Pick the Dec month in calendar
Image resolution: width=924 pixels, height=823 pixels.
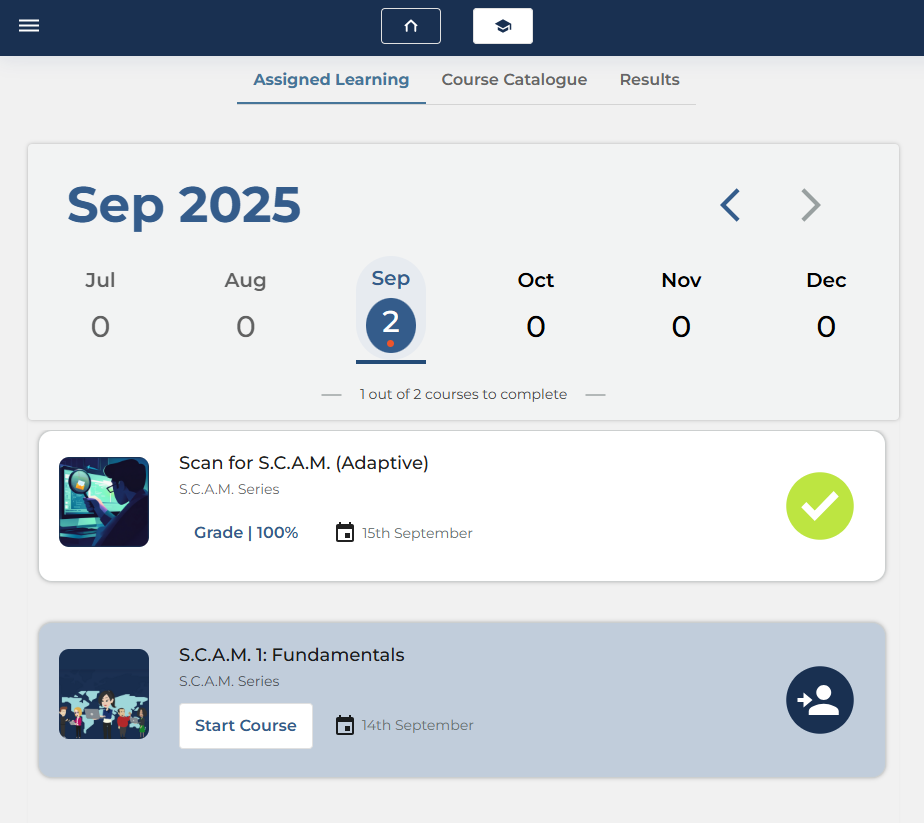[x=826, y=306]
